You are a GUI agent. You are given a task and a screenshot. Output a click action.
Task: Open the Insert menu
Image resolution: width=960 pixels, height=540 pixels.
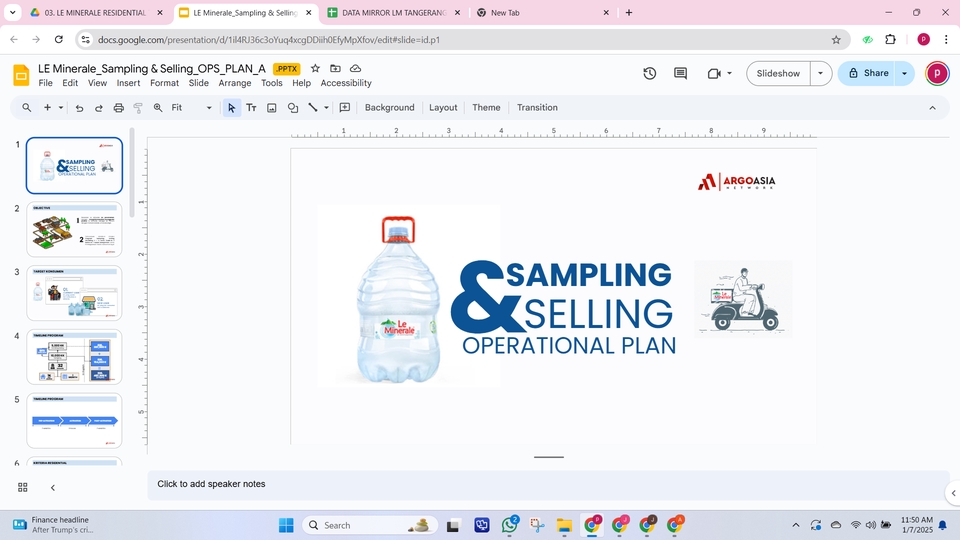(x=128, y=83)
